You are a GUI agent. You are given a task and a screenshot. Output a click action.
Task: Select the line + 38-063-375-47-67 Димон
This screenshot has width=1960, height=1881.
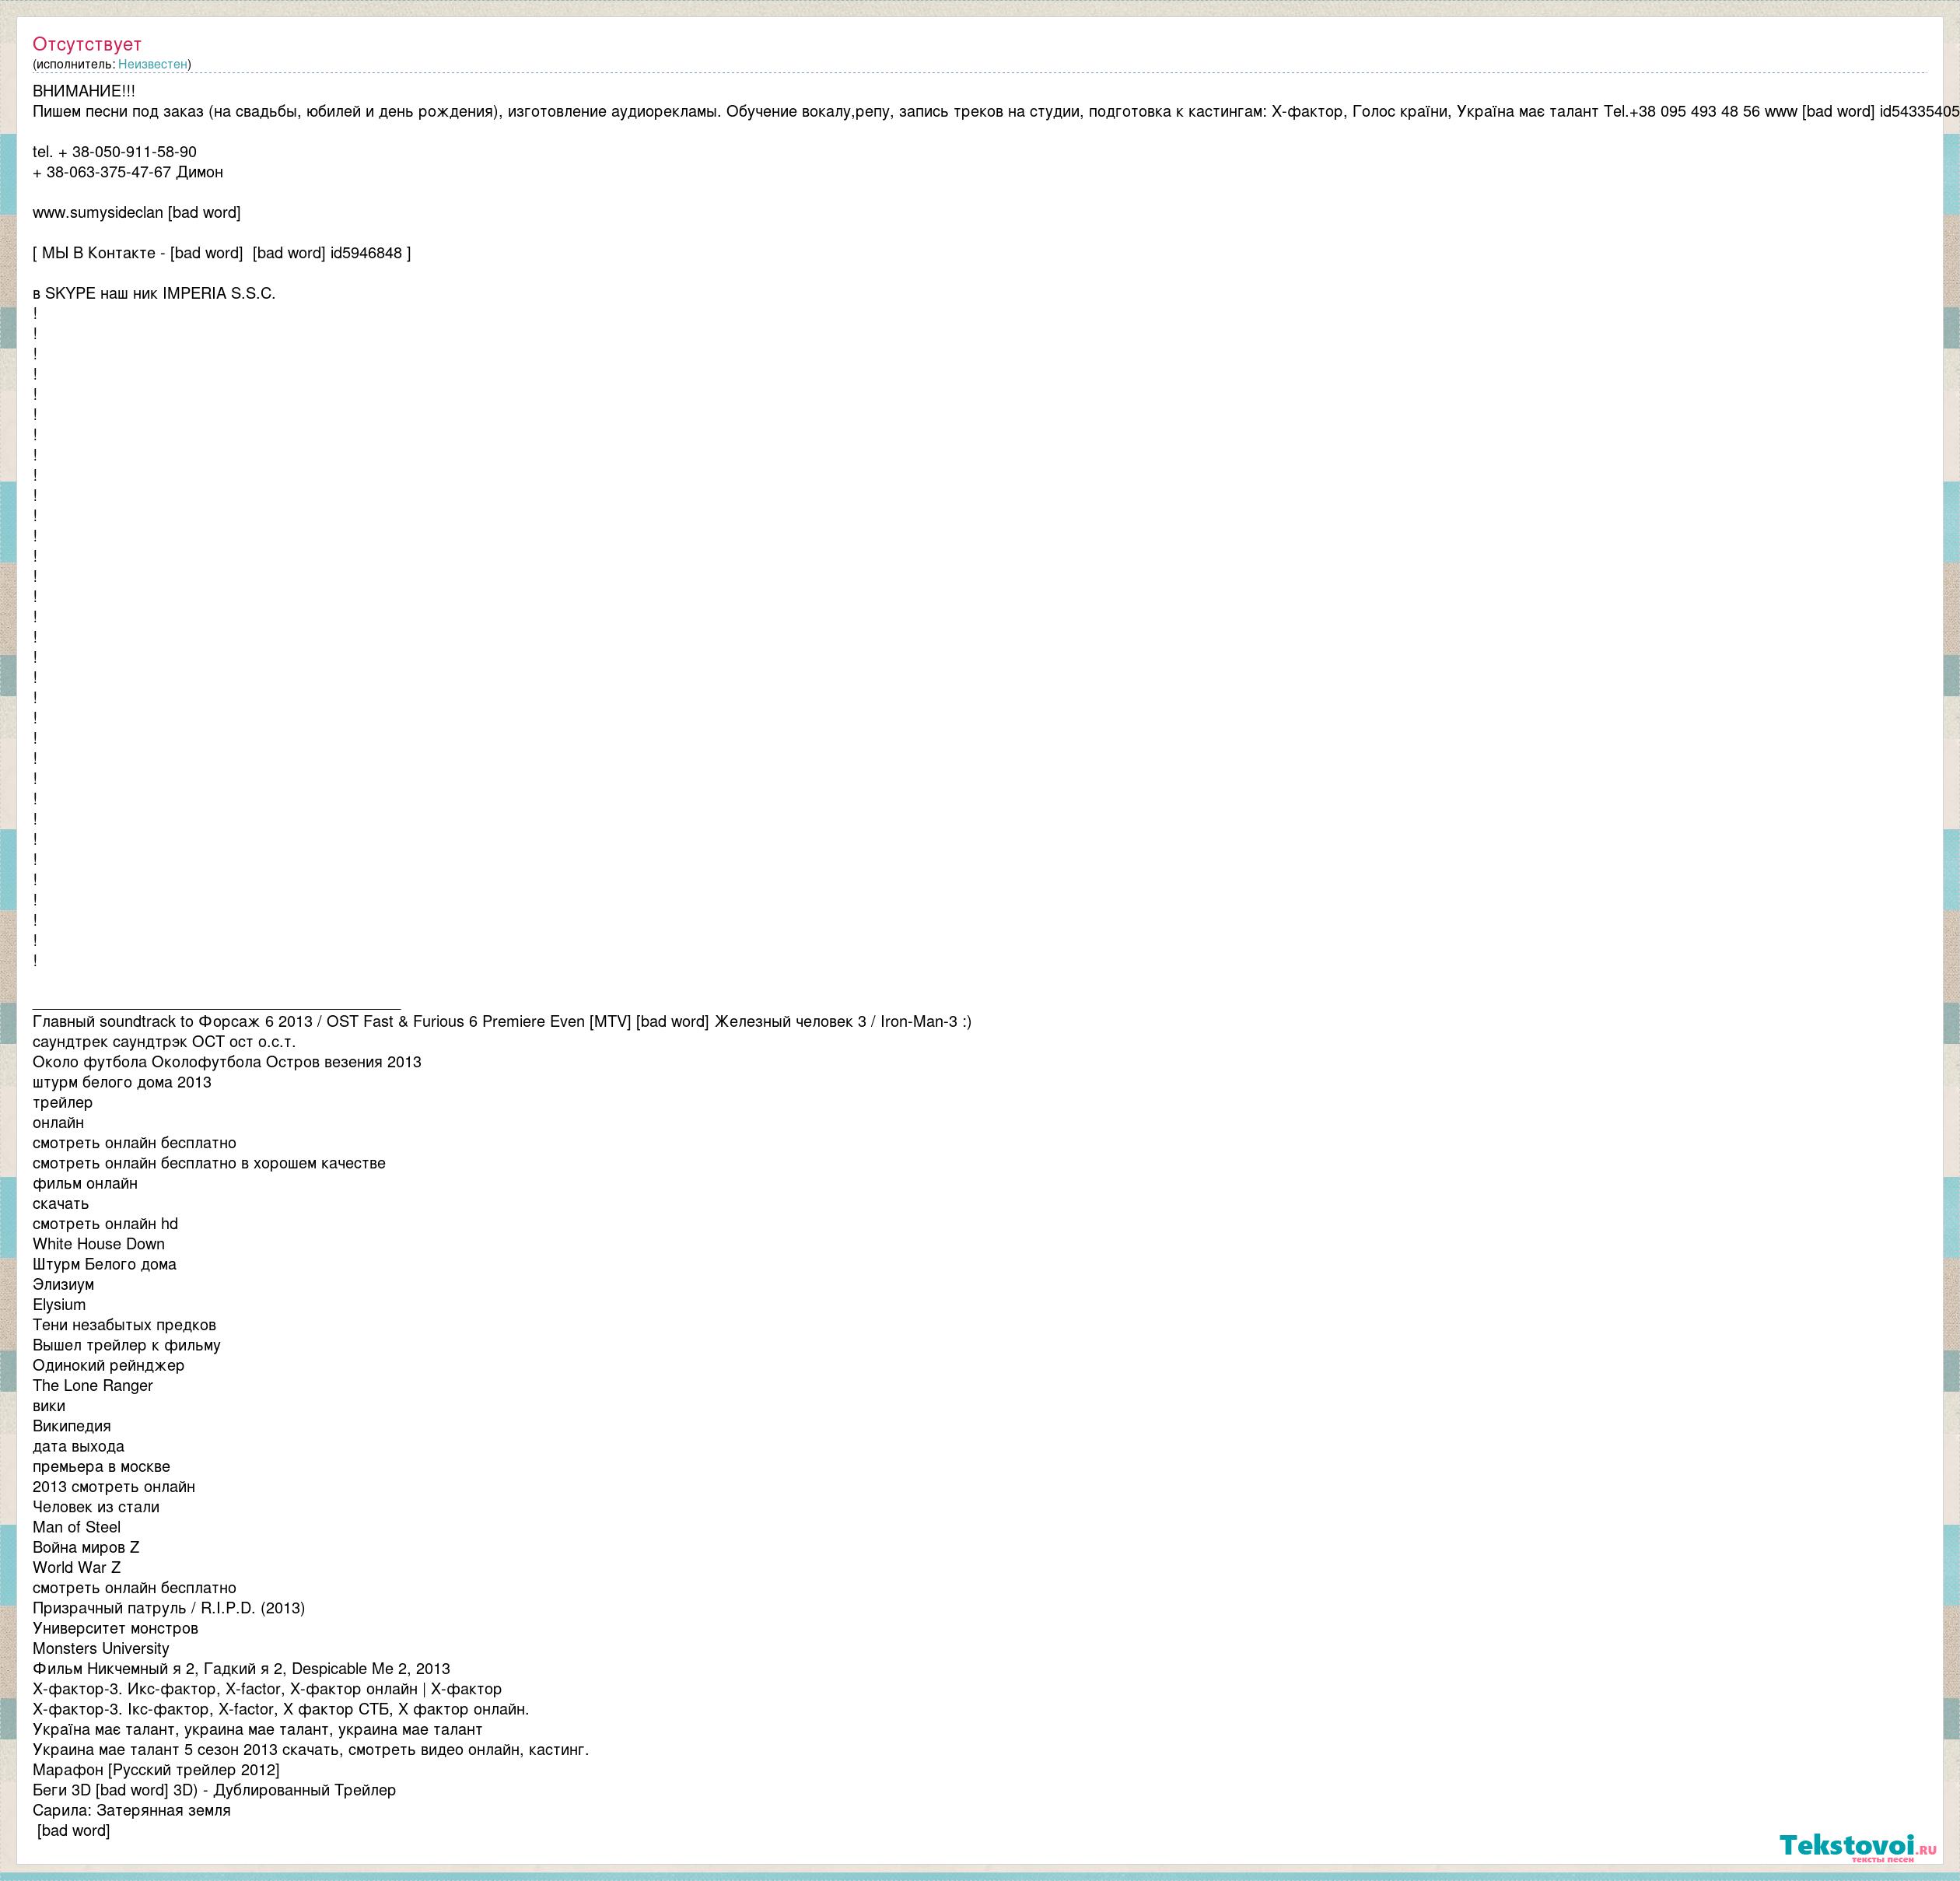pos(127,172)
